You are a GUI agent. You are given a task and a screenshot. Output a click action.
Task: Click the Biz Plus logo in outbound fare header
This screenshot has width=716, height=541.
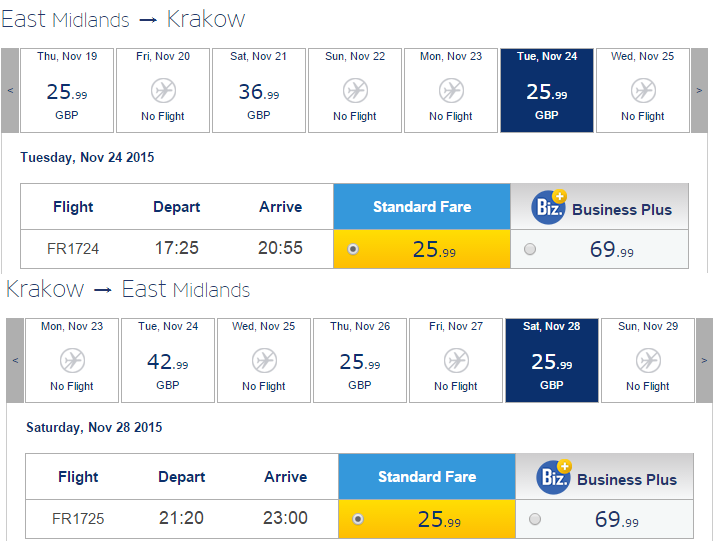coord(549,207)
